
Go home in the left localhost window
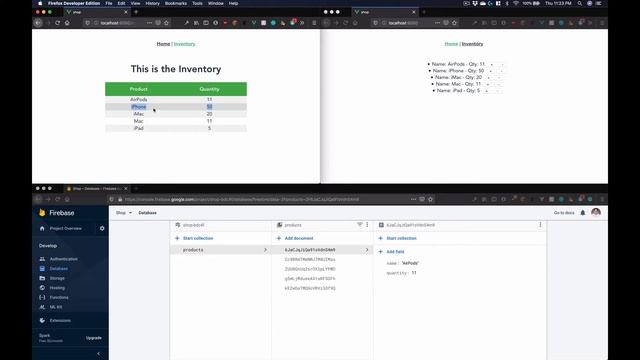tap(67, 23)
